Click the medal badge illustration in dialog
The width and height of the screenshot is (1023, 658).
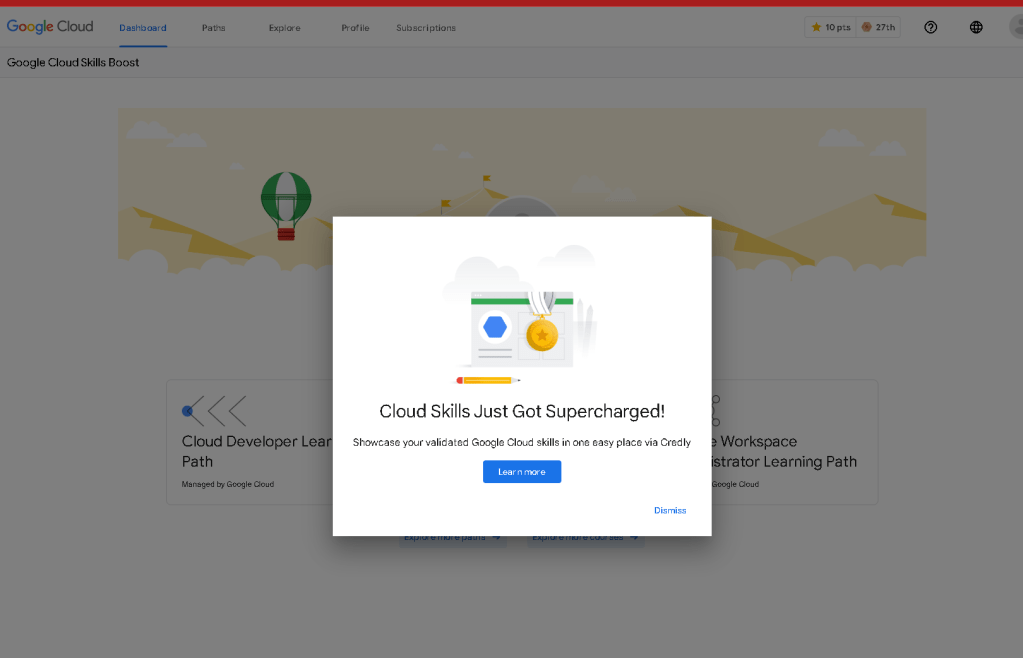542,323
